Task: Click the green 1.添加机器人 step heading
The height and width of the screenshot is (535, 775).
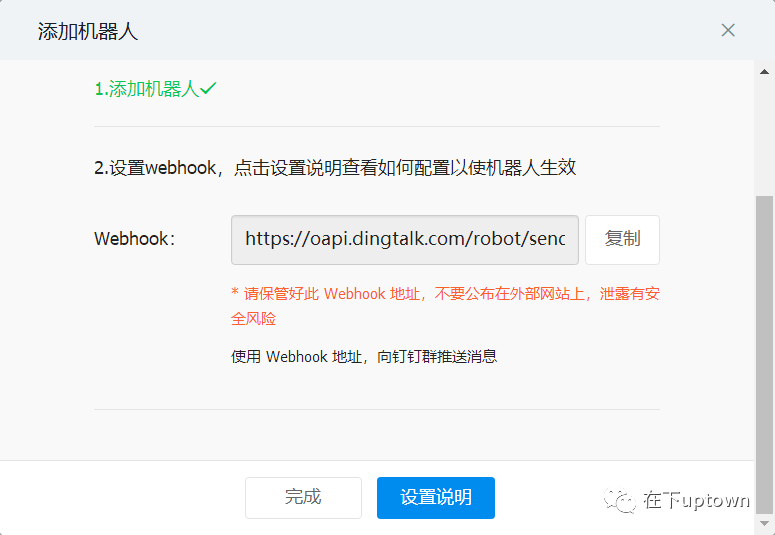Action: 147,89
